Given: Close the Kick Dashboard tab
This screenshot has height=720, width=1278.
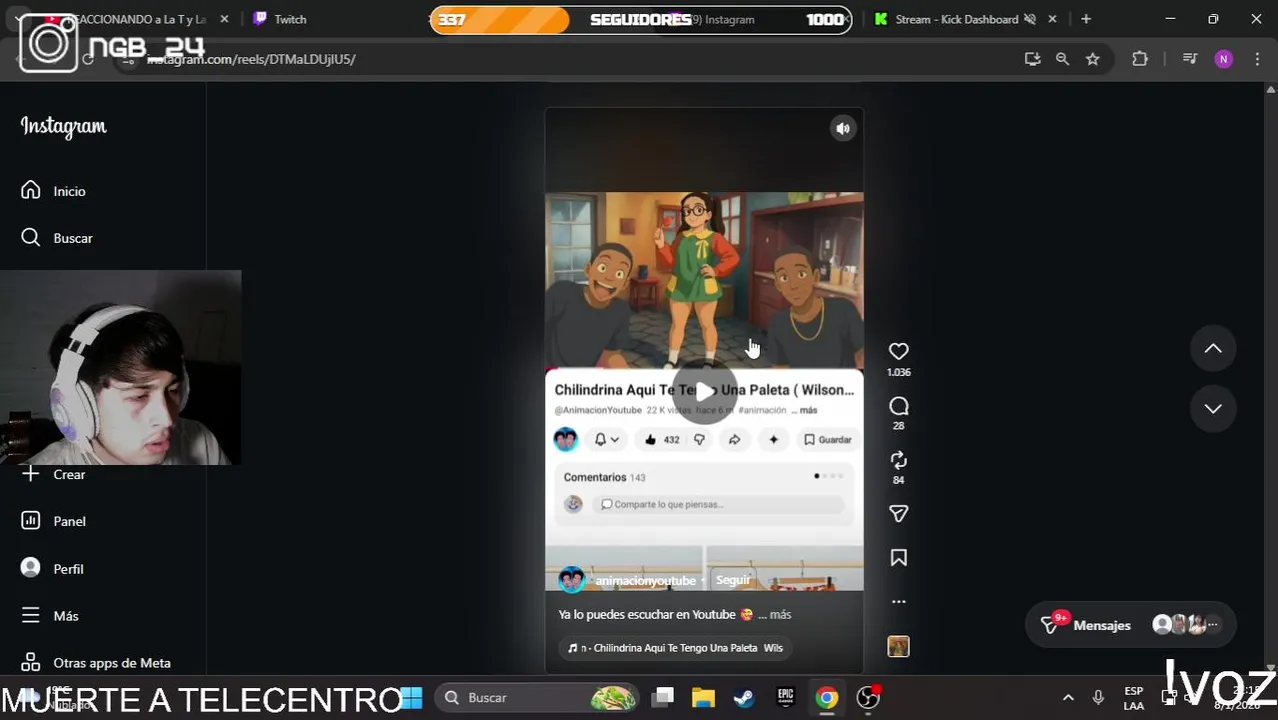Looking at the screenshot, I should (x=1052, y=19).
